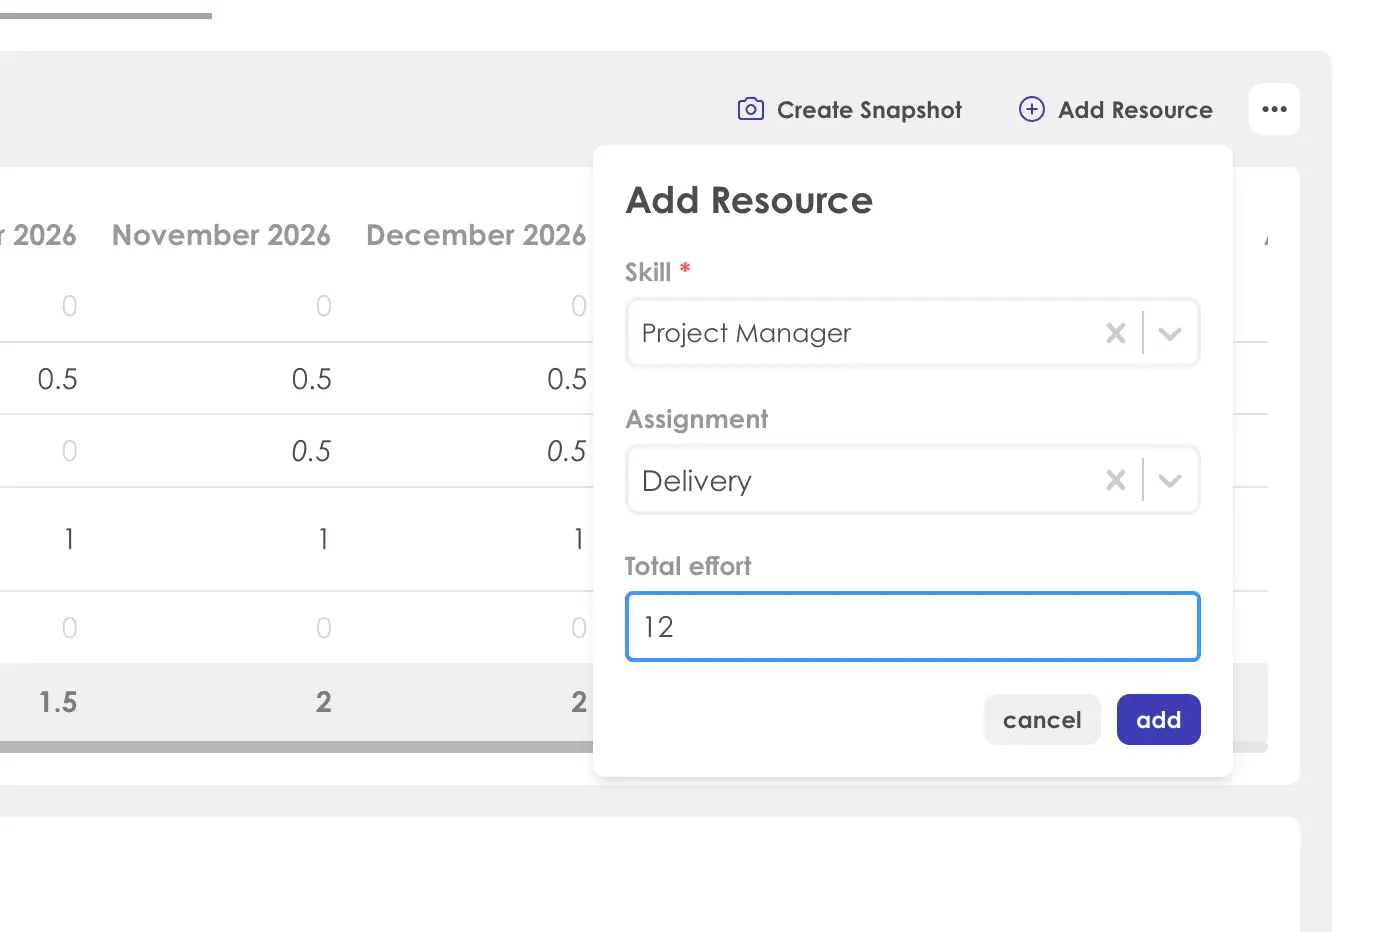Expand the Assignment dropdown chevron
Screen dimensions: 1374x932
(1170, 481)
